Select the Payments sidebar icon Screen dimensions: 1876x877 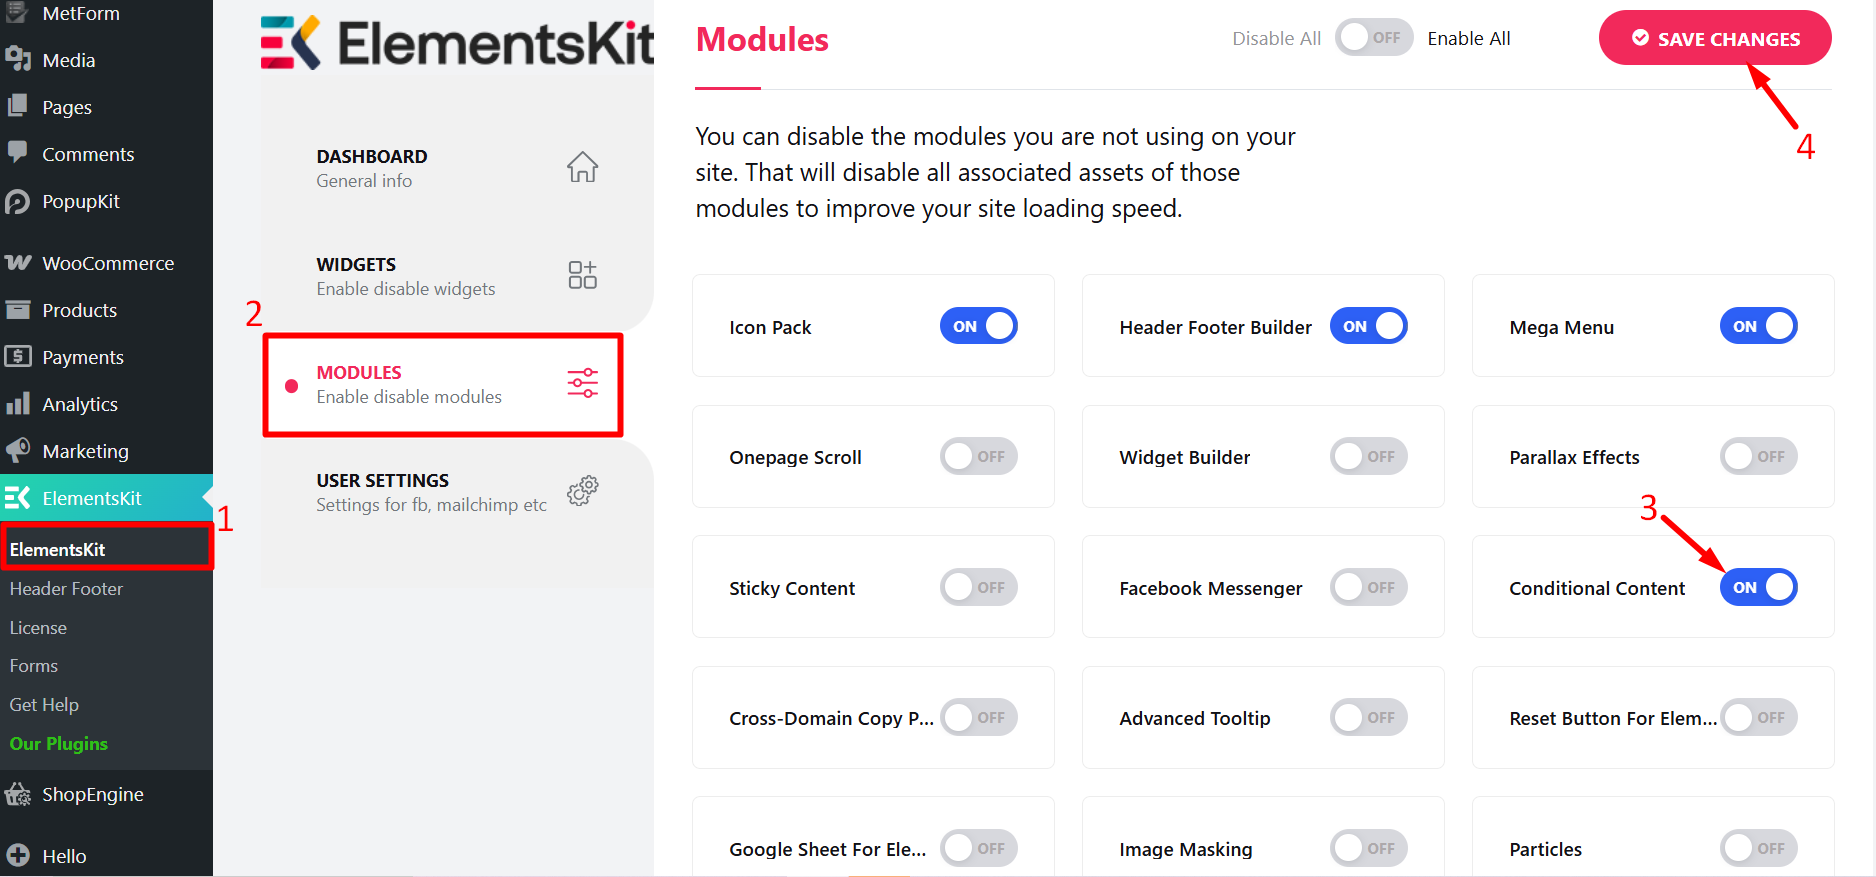click(x=19, y=356)
